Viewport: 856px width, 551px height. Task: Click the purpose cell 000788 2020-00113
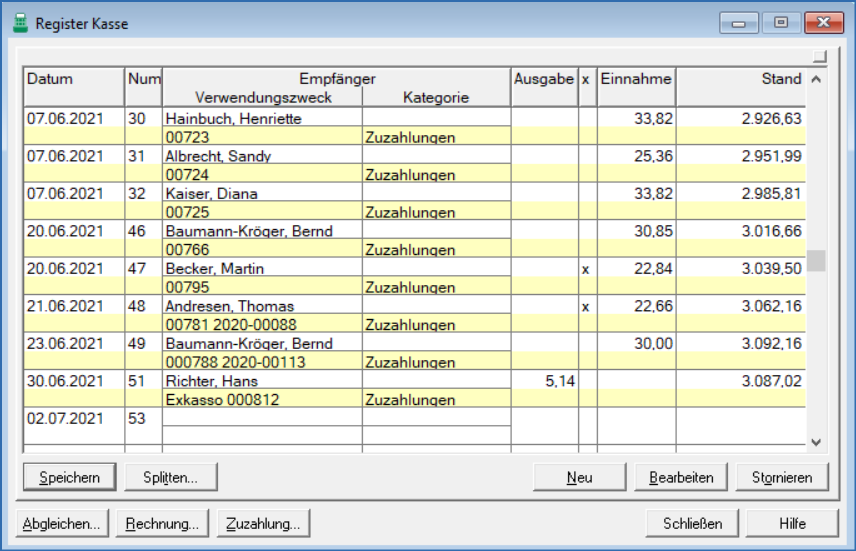[x=262, y=362]
